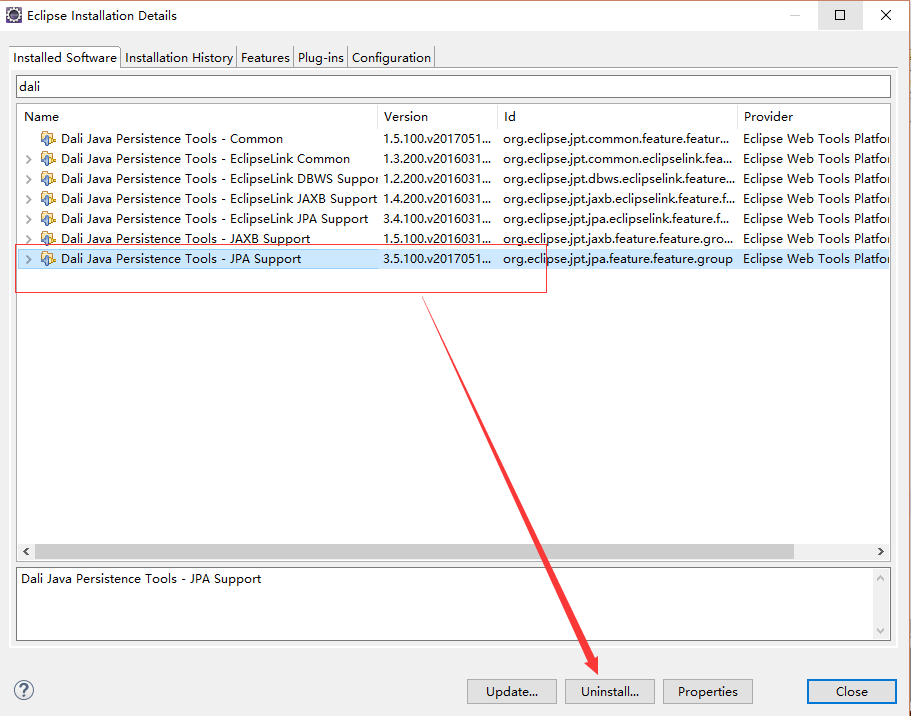Screen dimensions: 911x716
Task: Open the help question mark icon
Action: 24,690
